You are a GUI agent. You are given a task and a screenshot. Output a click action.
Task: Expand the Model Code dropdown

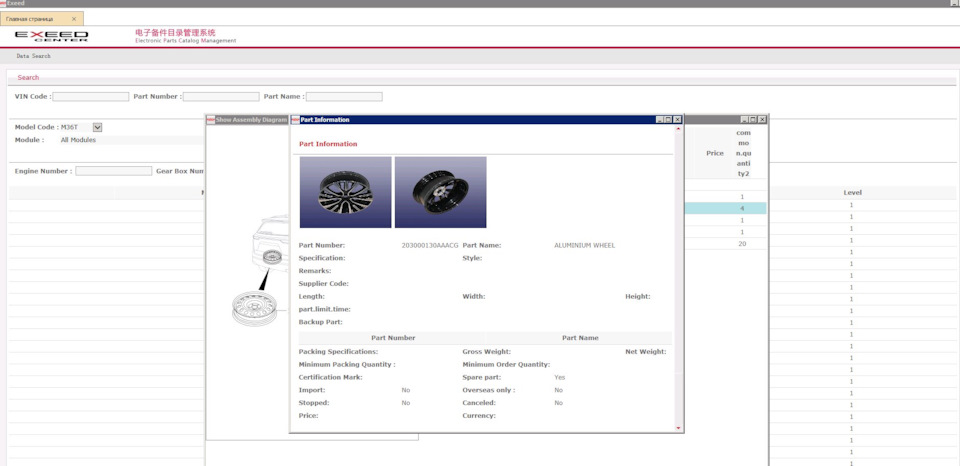click(97, 127)
